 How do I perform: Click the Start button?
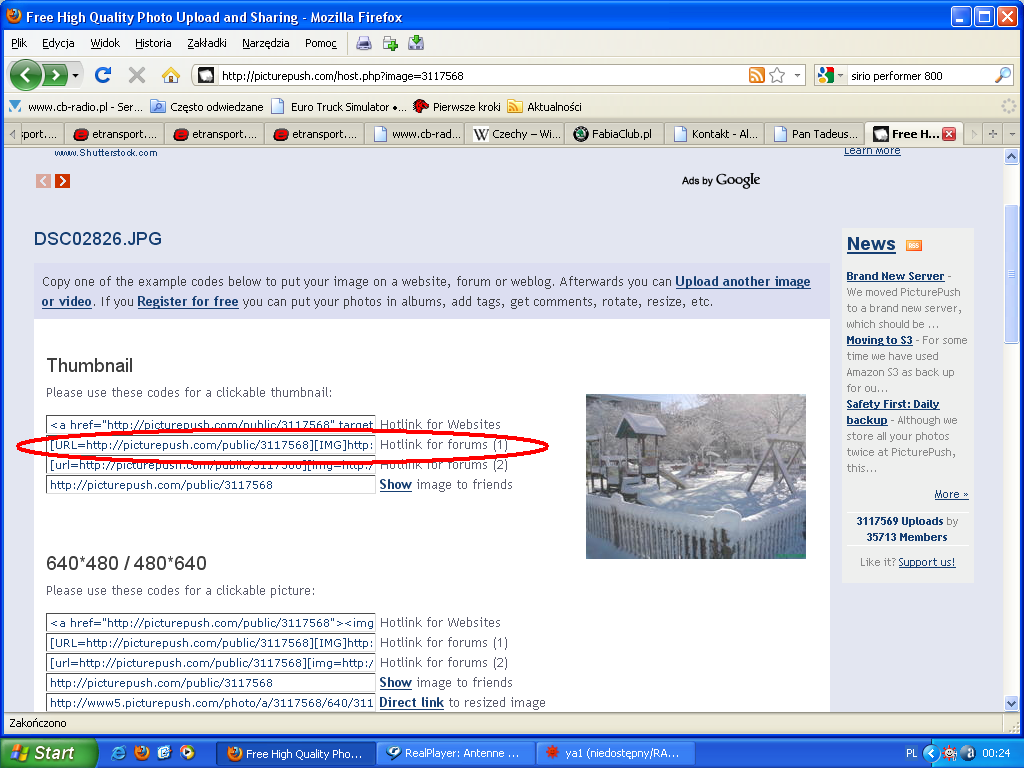[x=48, y=753]
